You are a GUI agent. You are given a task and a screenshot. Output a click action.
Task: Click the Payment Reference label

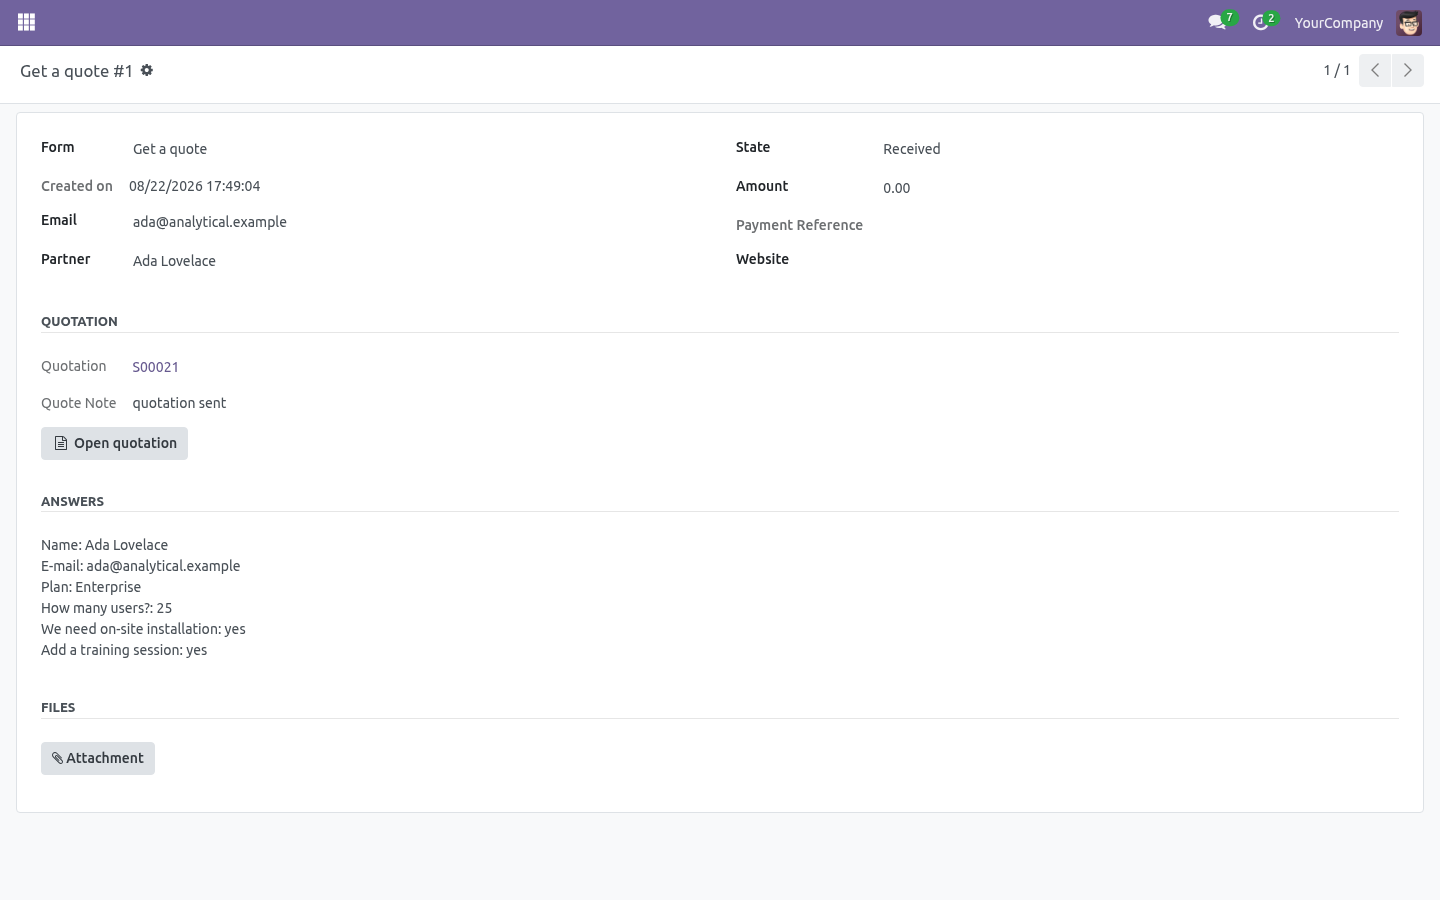(799, 225)
